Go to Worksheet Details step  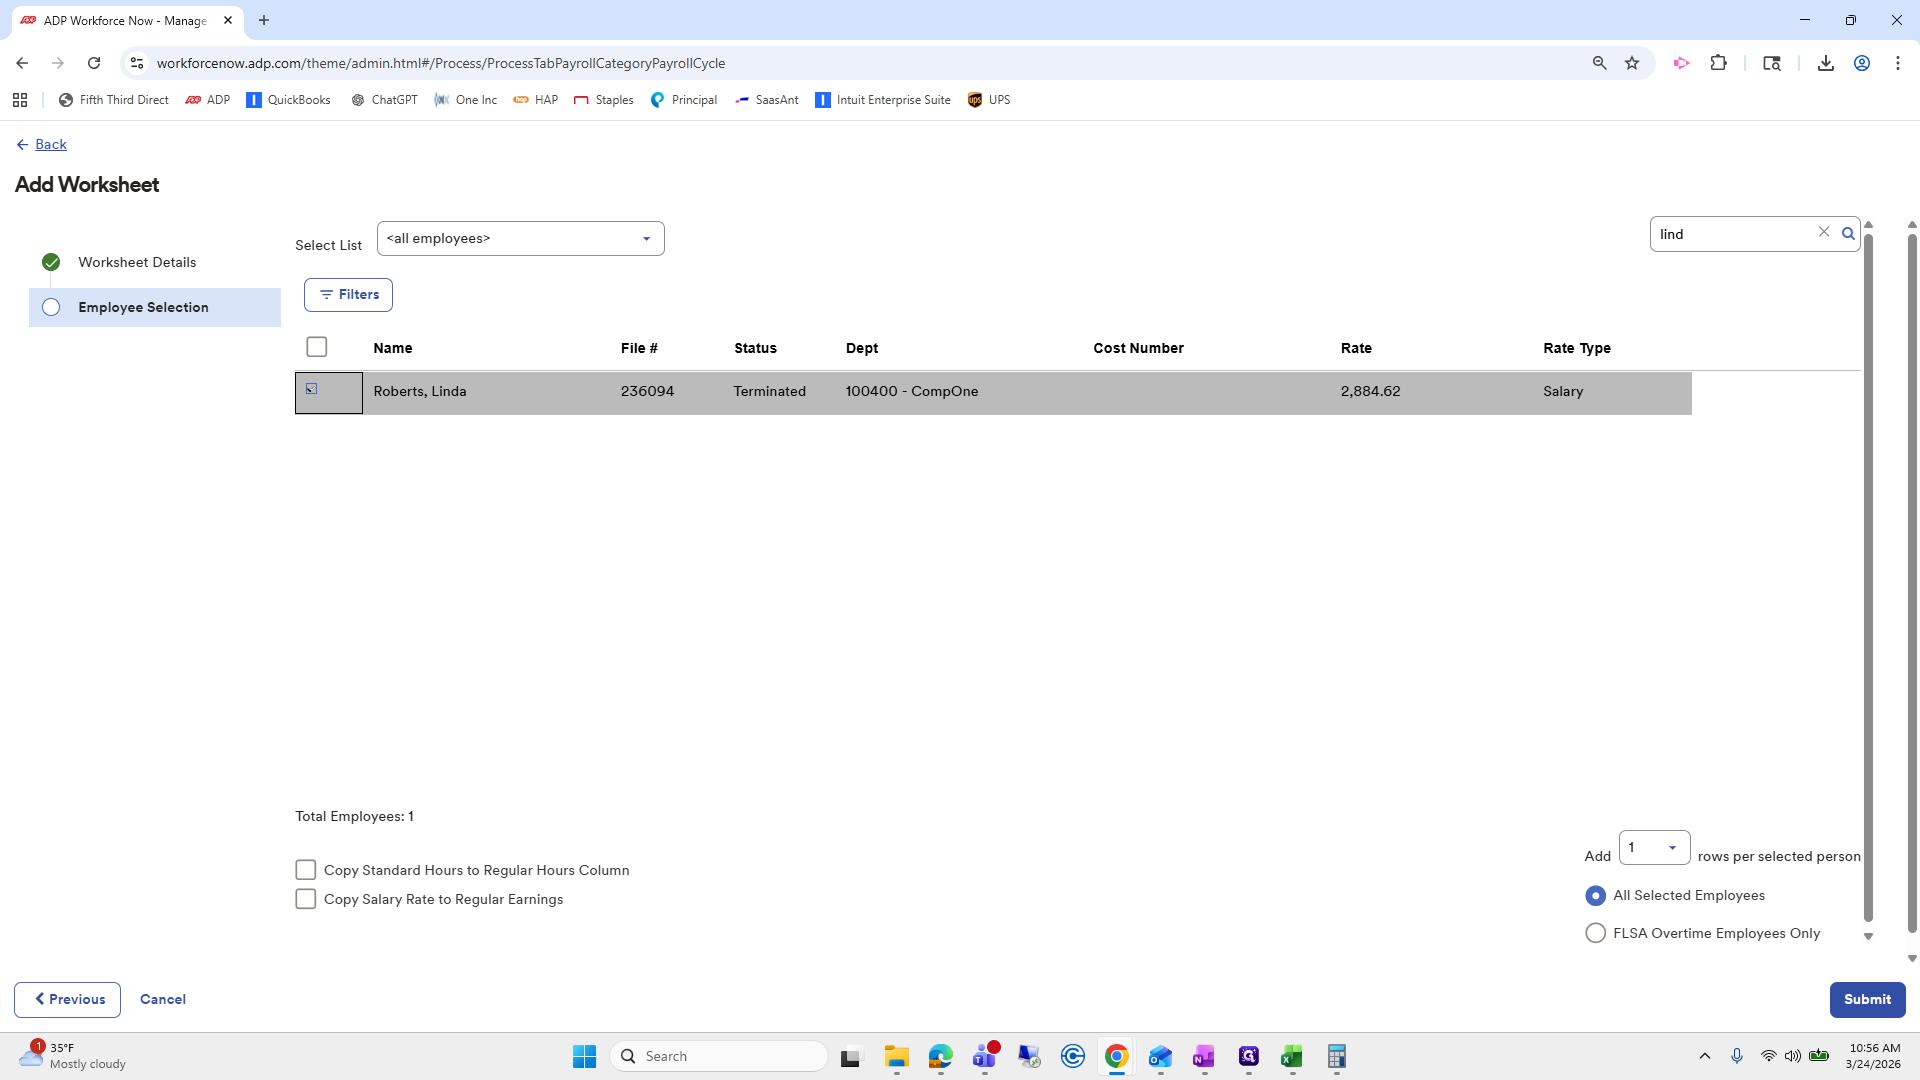(137, 262)
